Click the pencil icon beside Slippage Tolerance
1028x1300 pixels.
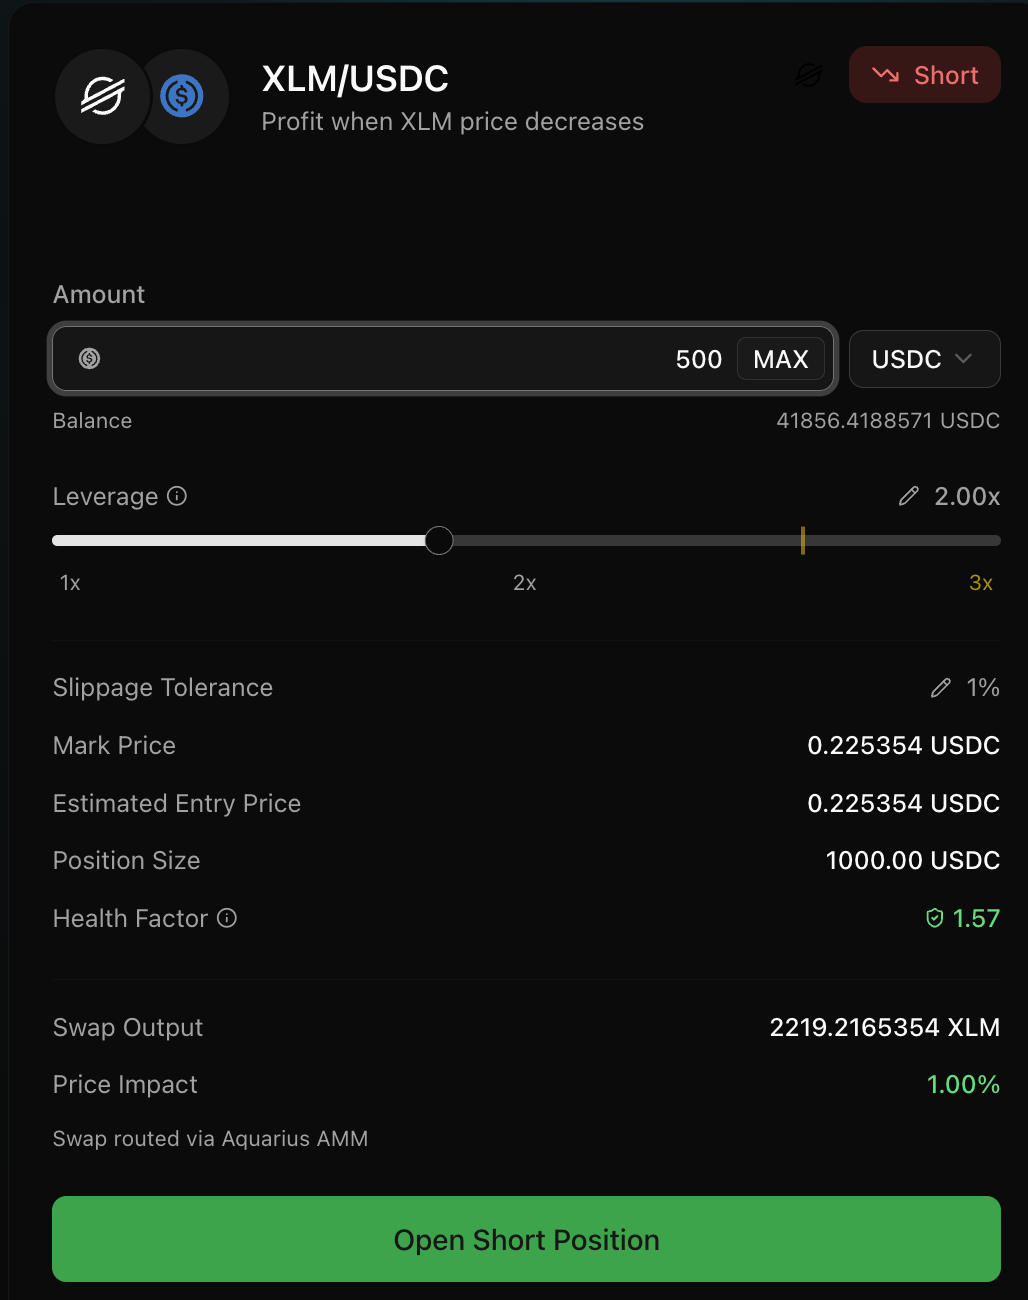click(x=940, y=687)
